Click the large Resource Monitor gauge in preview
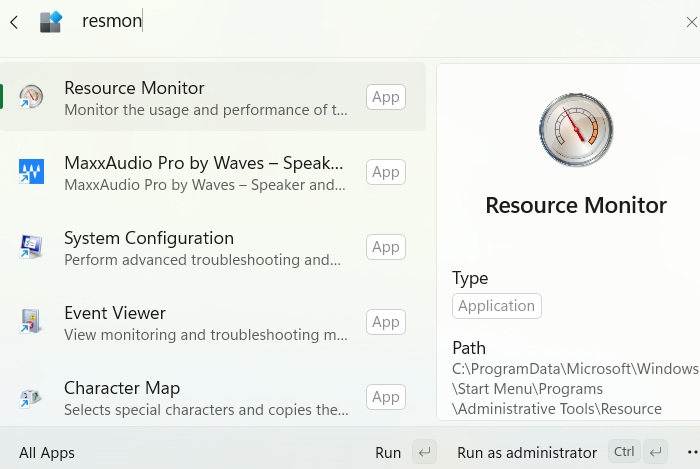Screen dimensions: 700x469 576,130
